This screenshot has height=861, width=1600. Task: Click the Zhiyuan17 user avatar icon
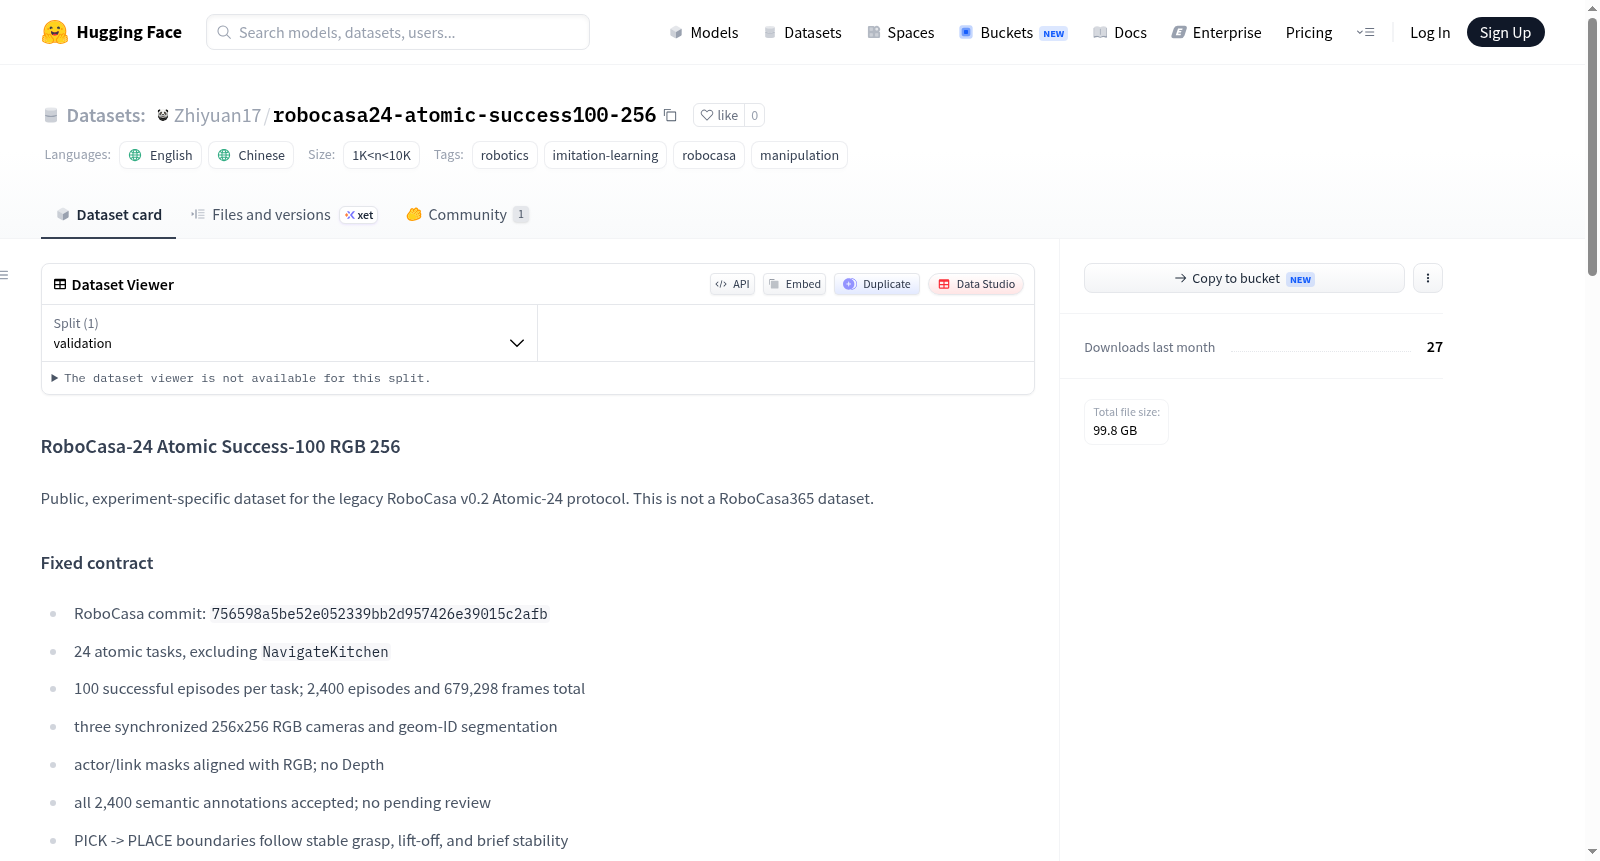(x=163, y=115)
